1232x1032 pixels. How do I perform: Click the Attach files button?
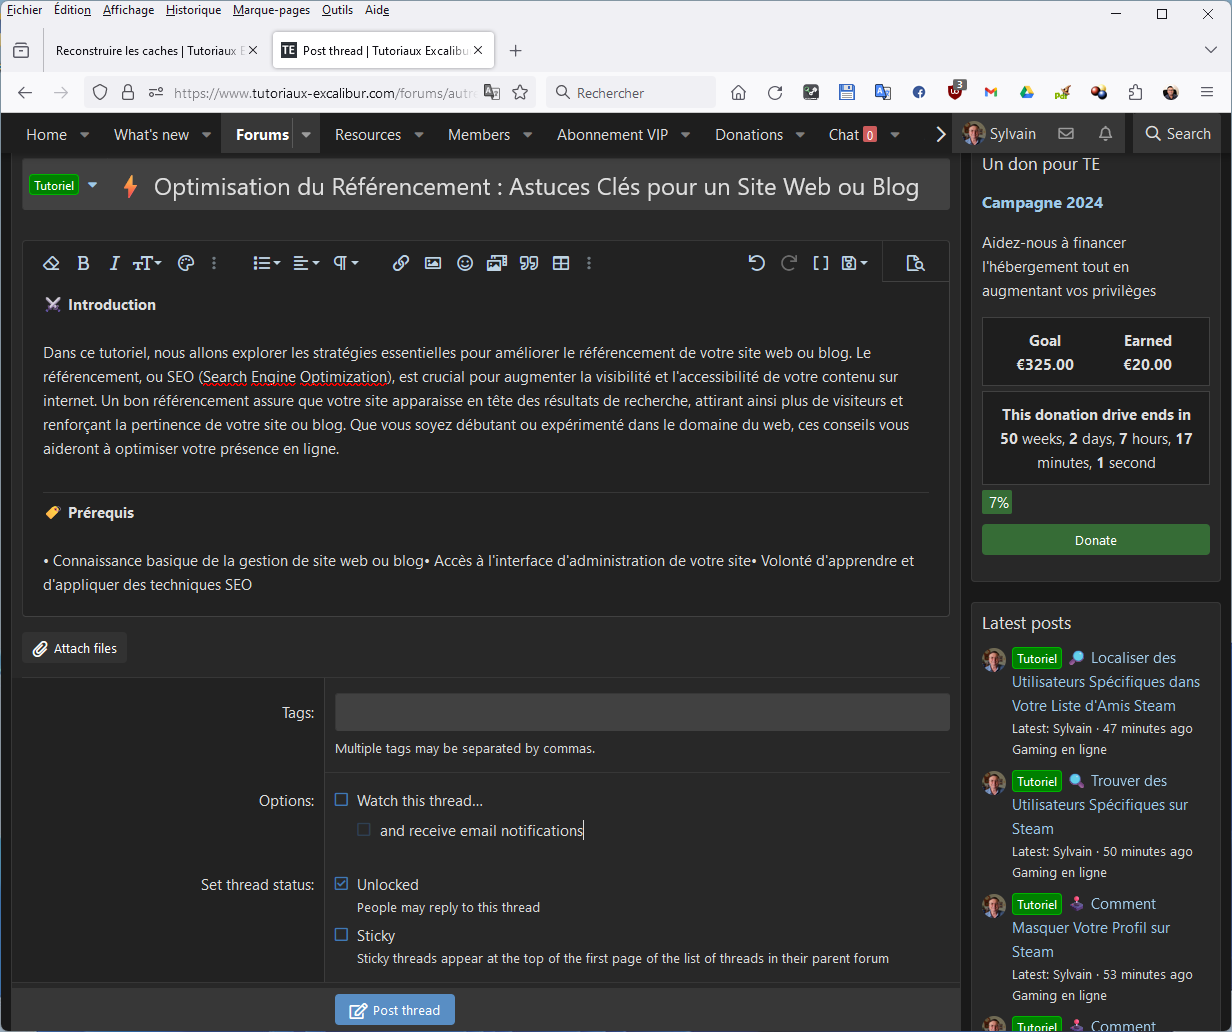tap(75, 648)
